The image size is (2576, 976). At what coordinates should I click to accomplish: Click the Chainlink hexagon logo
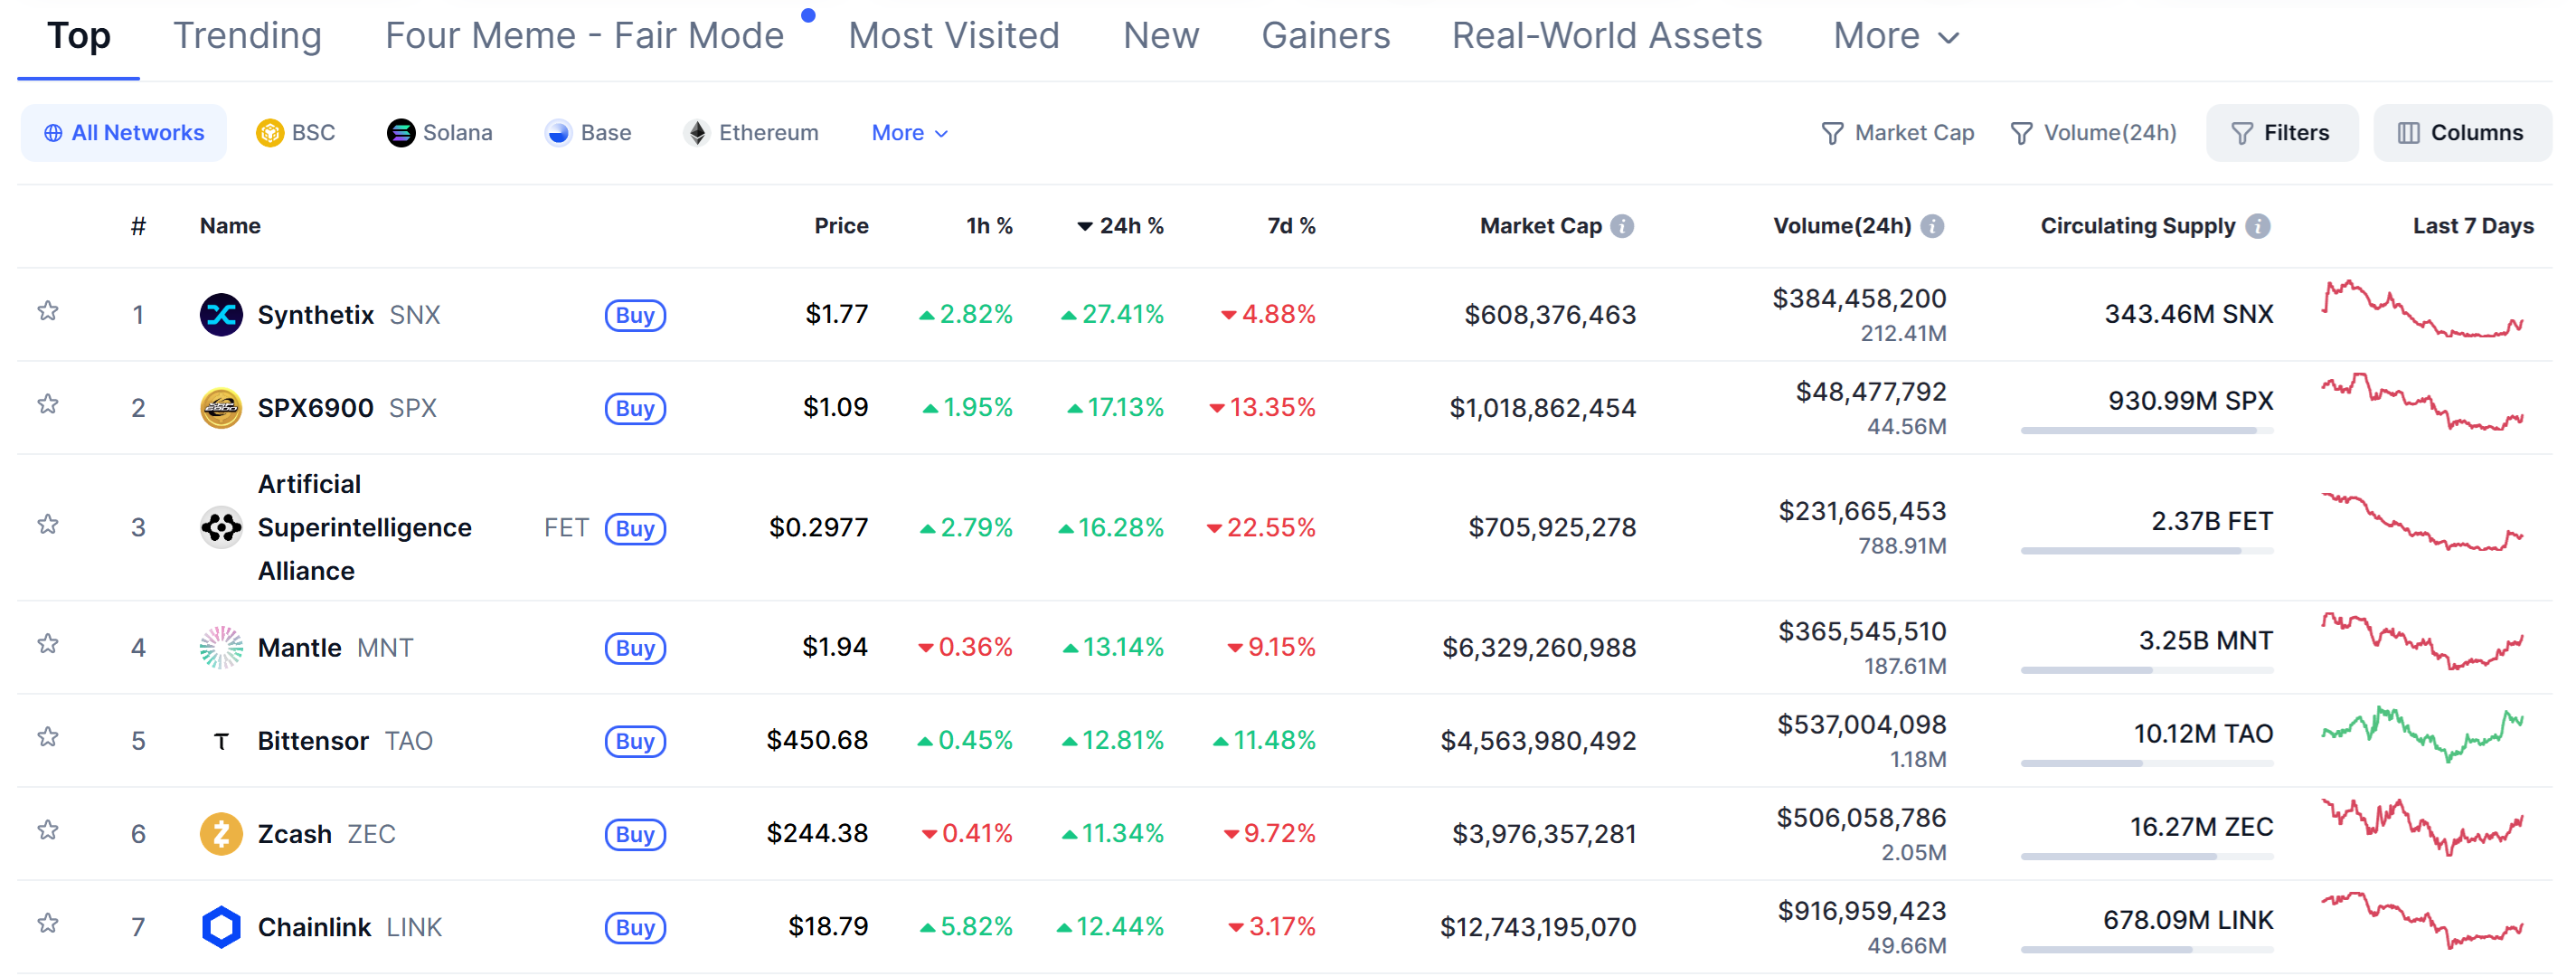tap(221, 927)
